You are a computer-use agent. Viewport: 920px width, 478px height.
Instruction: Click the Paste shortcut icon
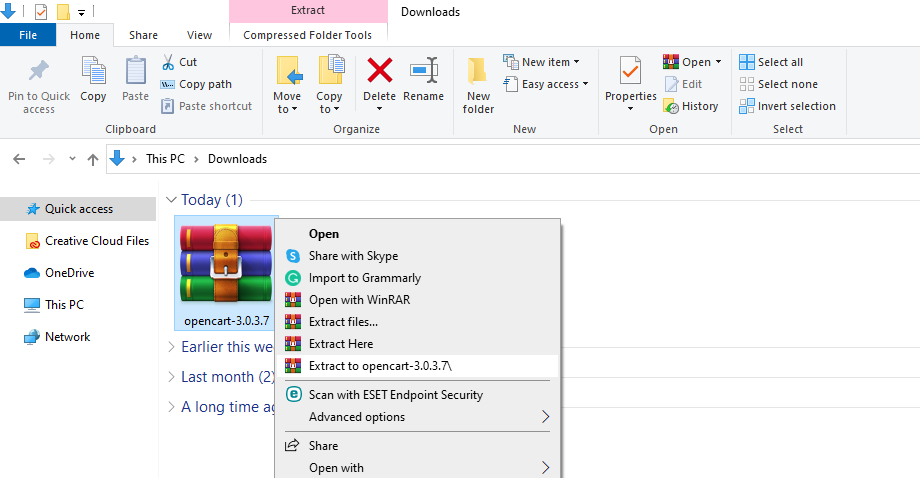168,106
